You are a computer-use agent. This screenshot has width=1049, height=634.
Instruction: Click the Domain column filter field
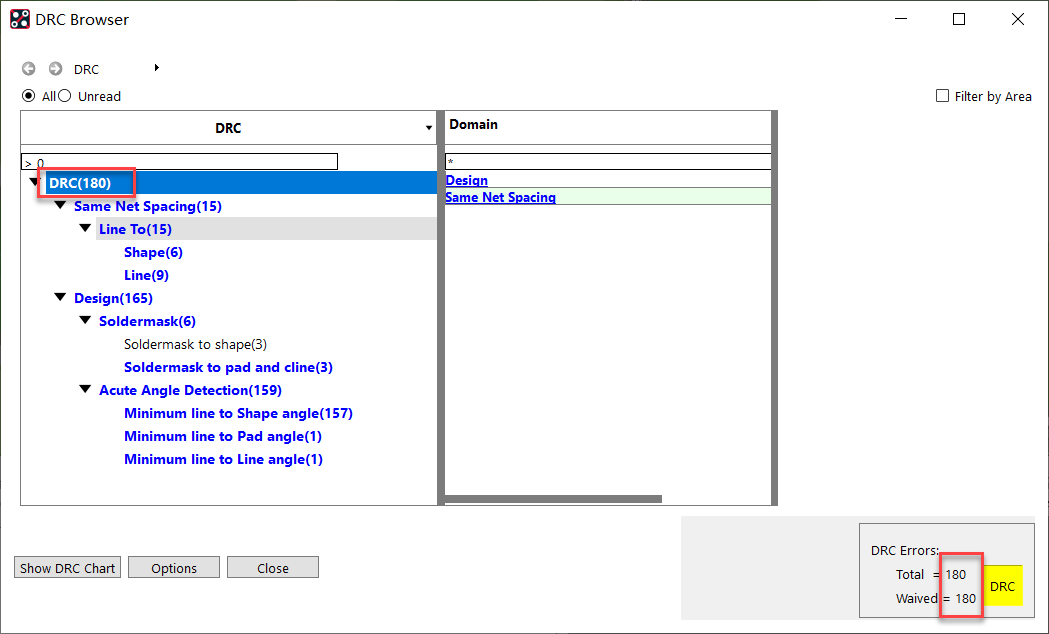(x=608, y=161)
